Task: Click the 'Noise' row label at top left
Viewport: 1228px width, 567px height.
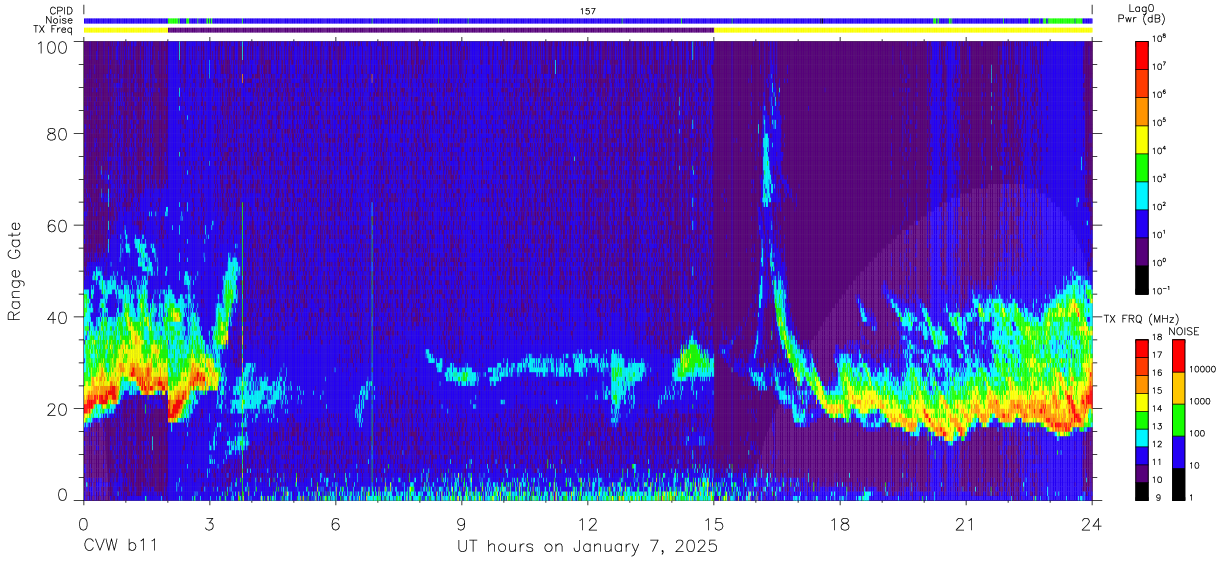Action: [x=57, y=20]
